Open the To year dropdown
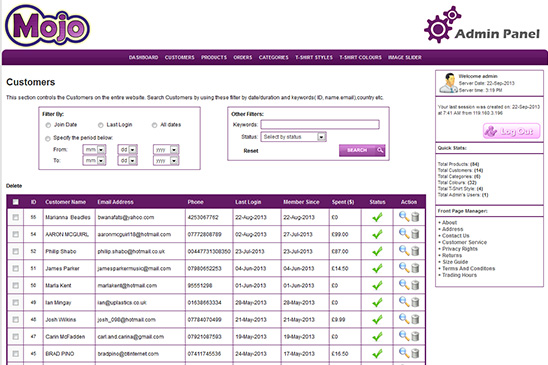548x365 pixels. [x=166, y=160]
